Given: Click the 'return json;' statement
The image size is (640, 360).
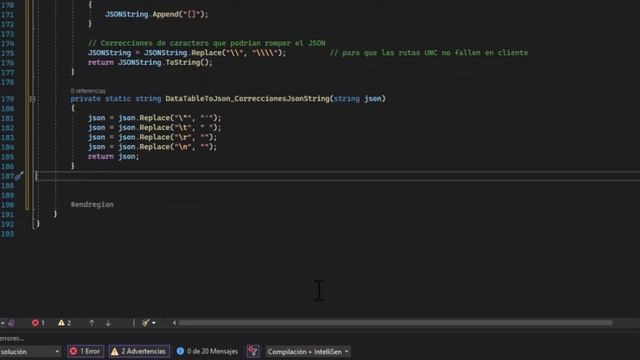Looking at the screenshot, I should click(x=113, y=156).
